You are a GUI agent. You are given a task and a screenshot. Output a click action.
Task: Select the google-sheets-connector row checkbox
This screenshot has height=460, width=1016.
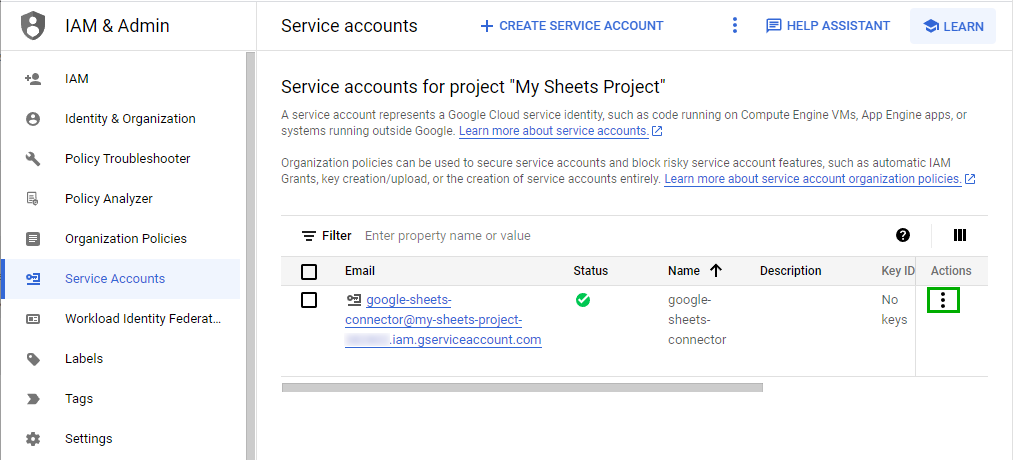pos(309,300)
